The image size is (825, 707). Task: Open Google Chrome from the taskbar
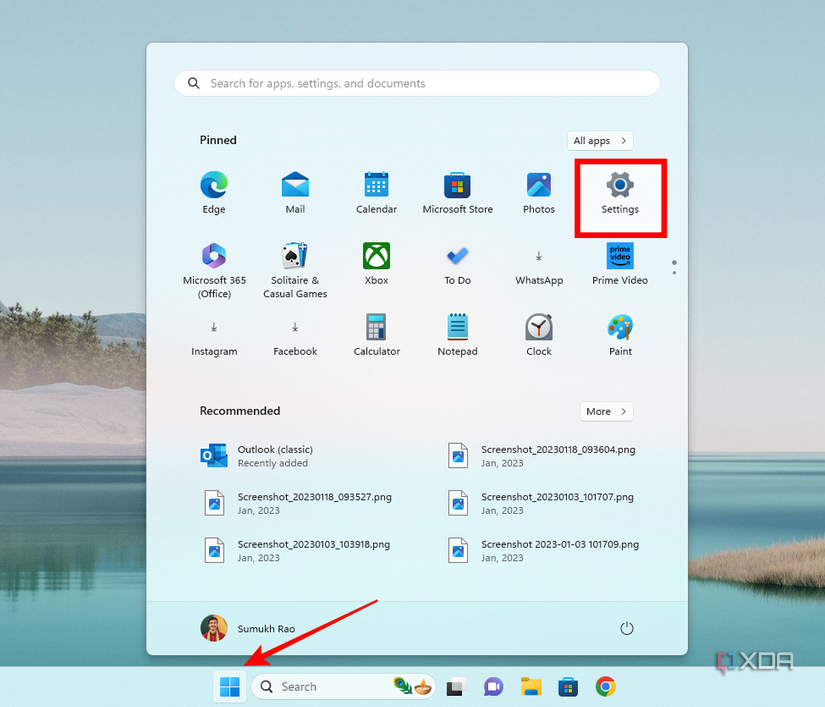point(605,686)
